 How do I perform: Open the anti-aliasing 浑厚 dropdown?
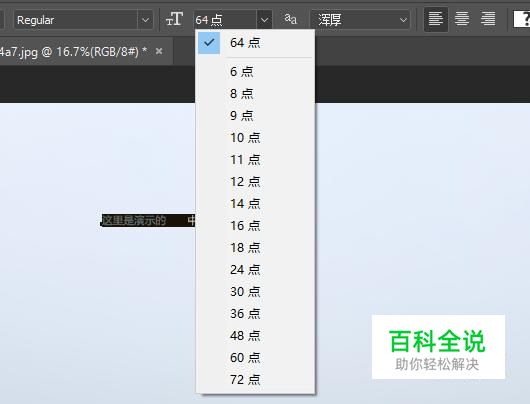(360, 20)
